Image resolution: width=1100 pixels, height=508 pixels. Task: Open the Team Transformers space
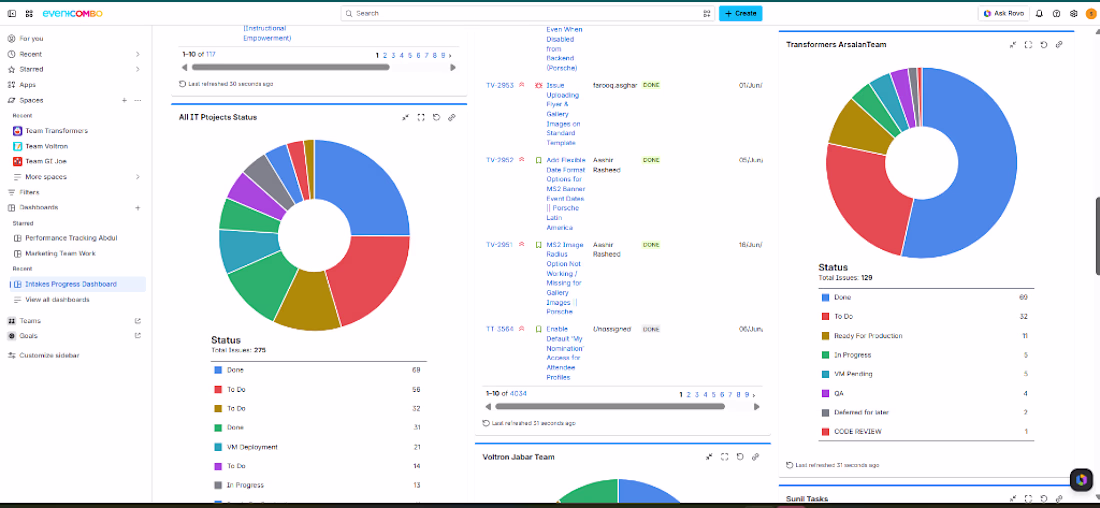coord(56,131)
